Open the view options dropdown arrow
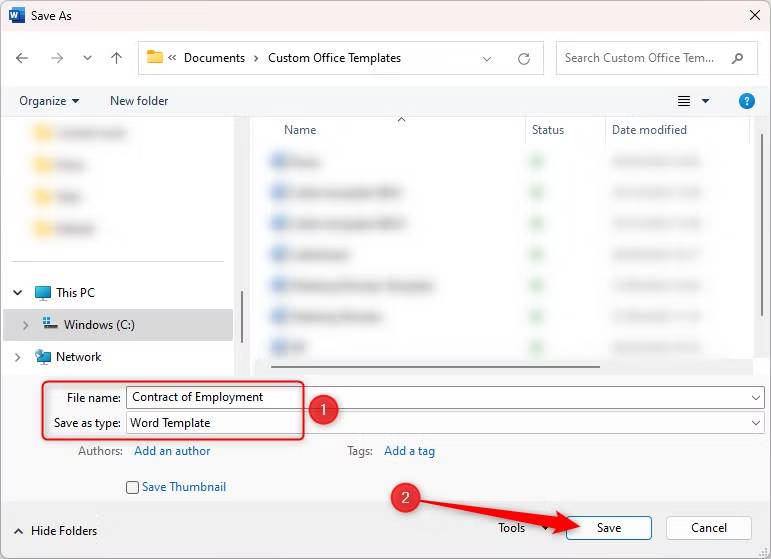Viewport: 771px width, 559px height. tap(705, 101)
